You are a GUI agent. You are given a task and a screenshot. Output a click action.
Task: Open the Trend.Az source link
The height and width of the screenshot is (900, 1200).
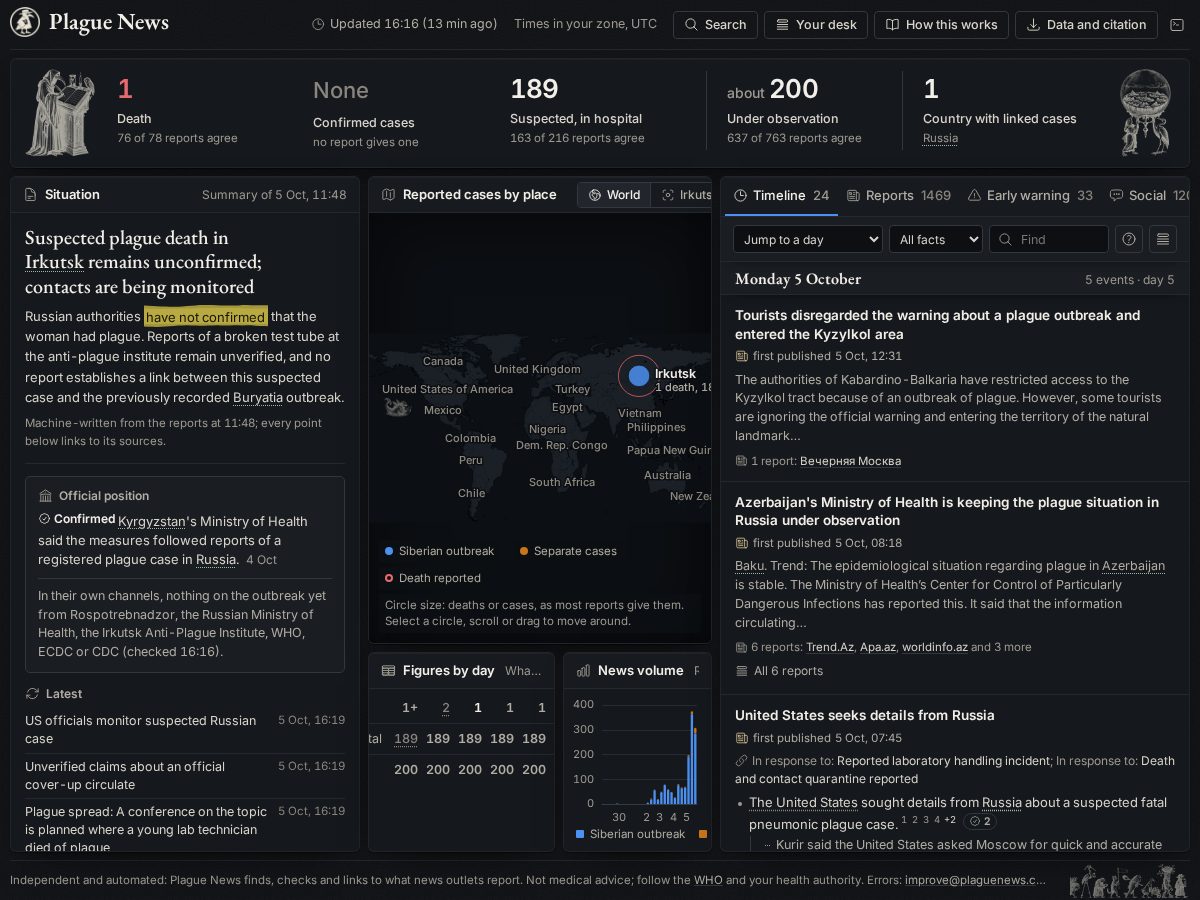tap(830, 647)
